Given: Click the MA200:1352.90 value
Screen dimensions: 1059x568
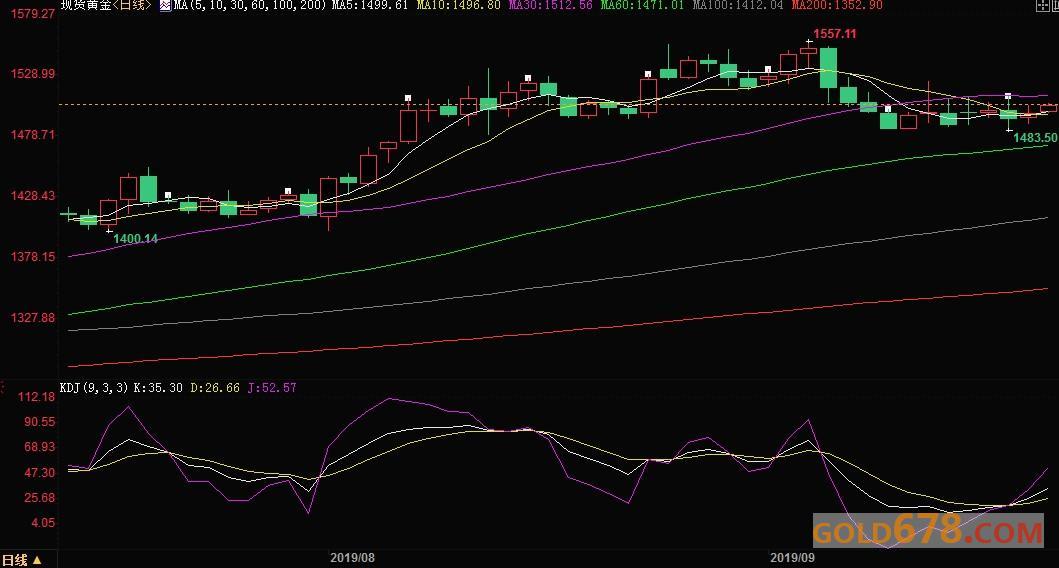Looking at the screenshot, I should (837, 5).
